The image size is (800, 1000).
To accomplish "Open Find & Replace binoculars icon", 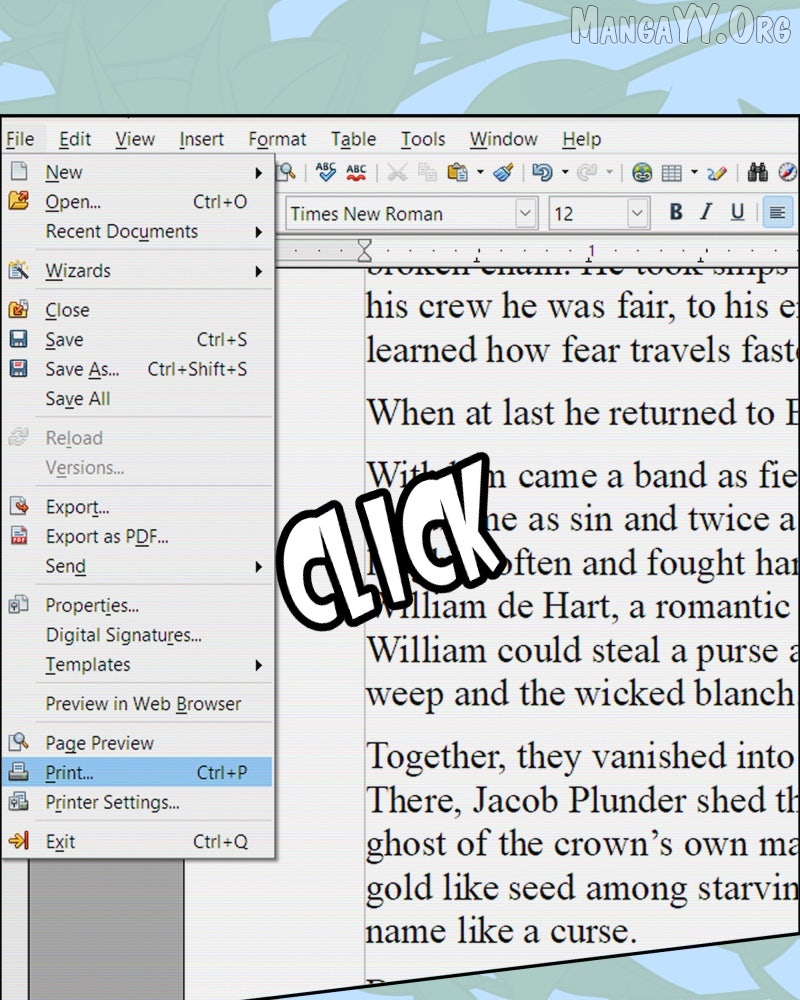I will [x=758, y=172].
